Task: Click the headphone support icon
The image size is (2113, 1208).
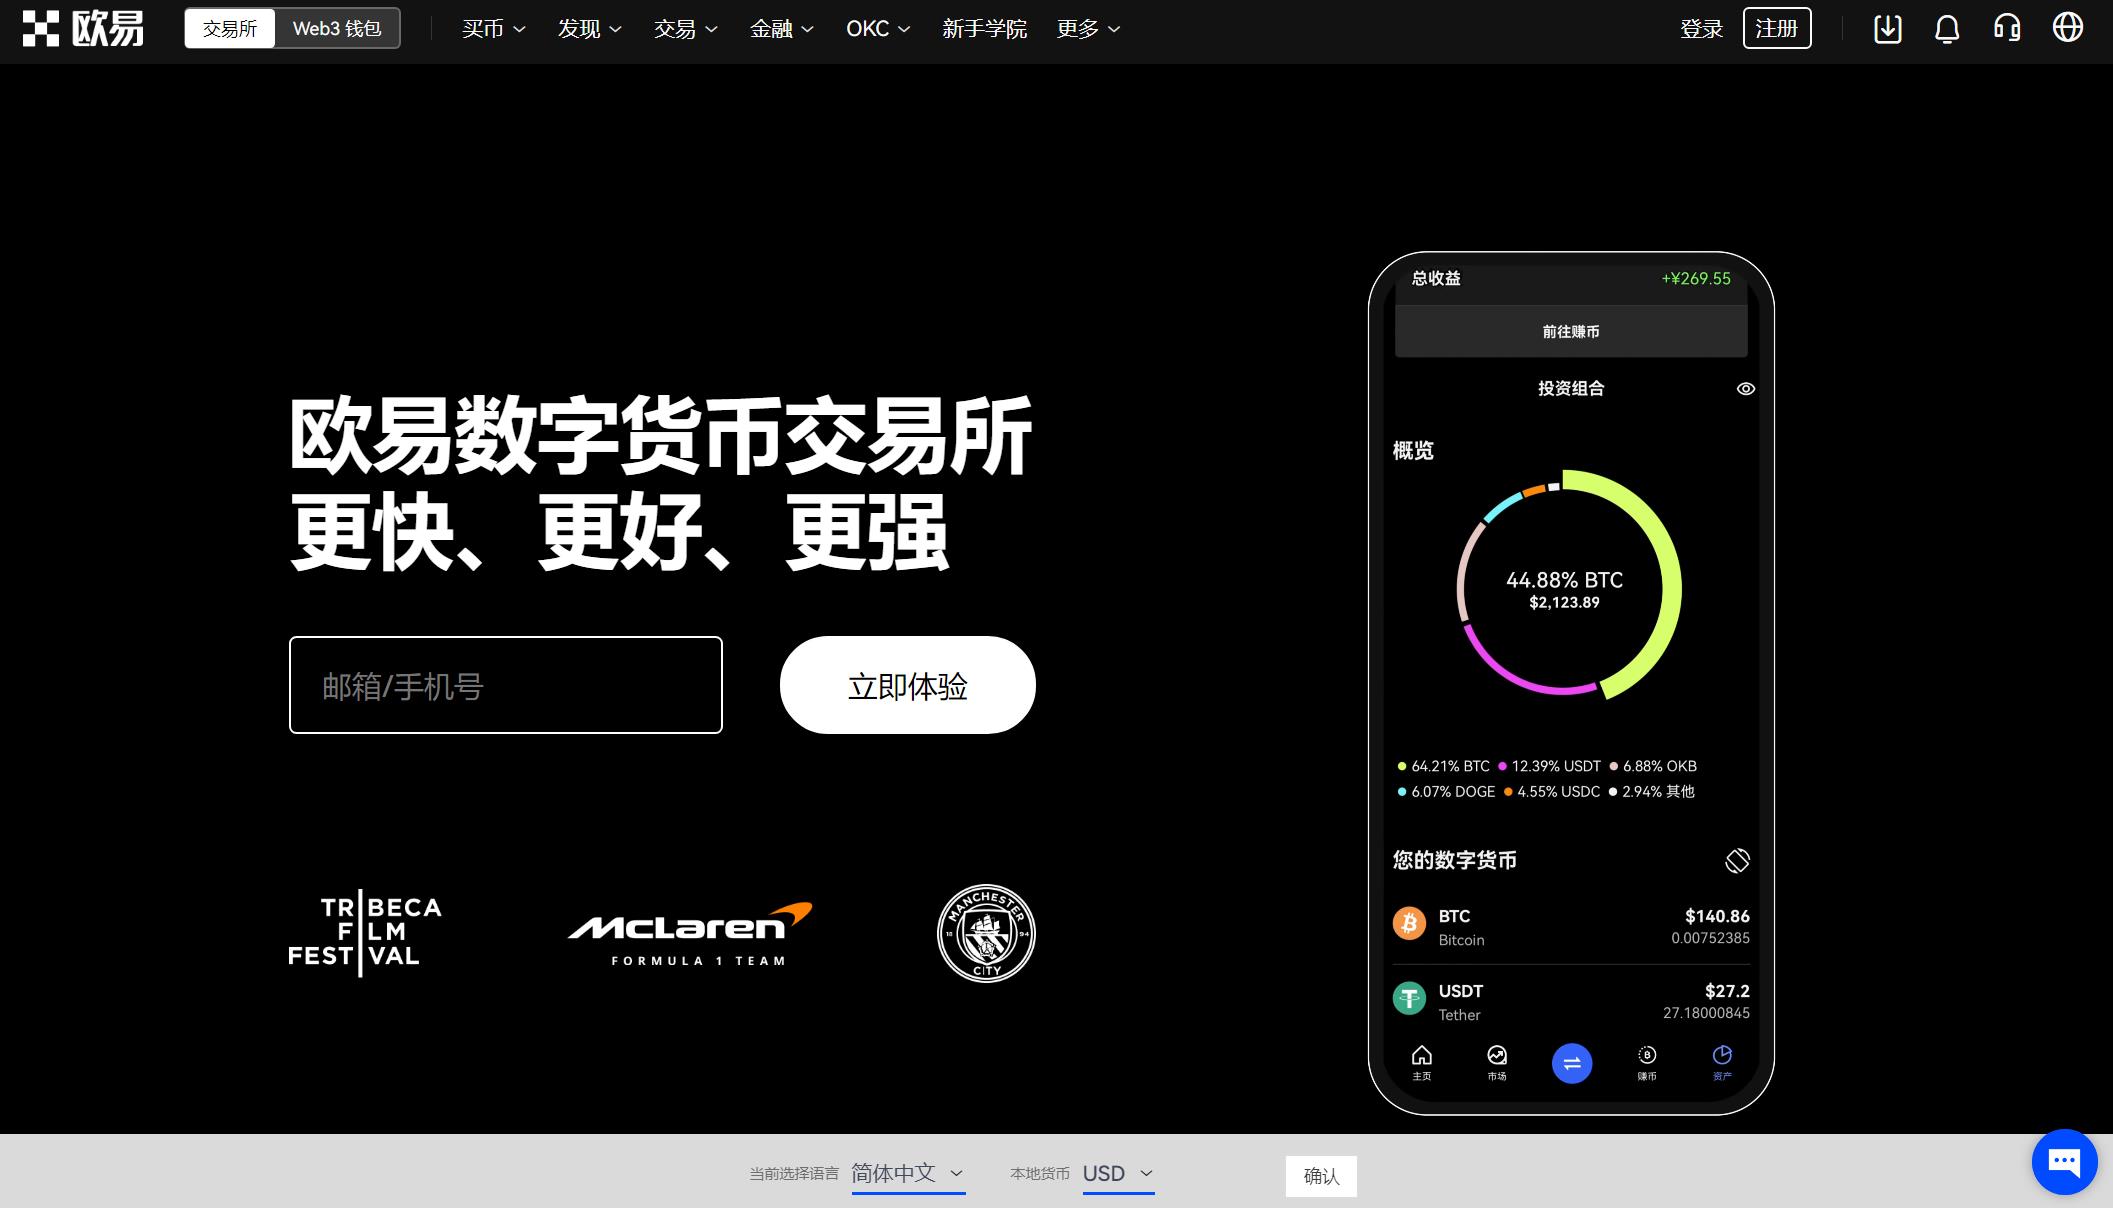Action: 2011,29
